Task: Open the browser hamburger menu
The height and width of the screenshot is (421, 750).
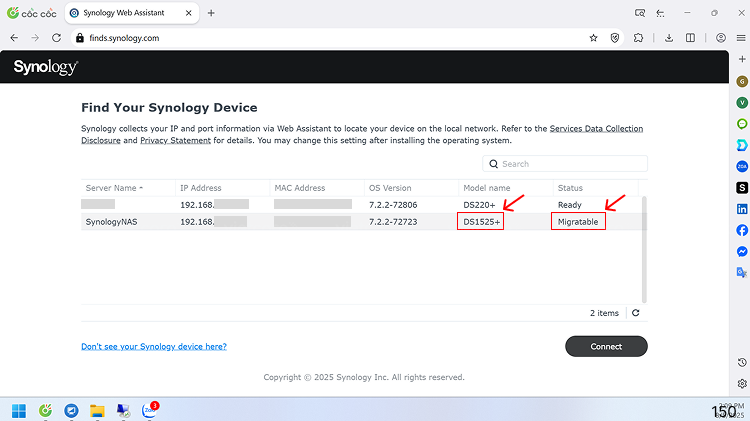Action: point(741,38)
